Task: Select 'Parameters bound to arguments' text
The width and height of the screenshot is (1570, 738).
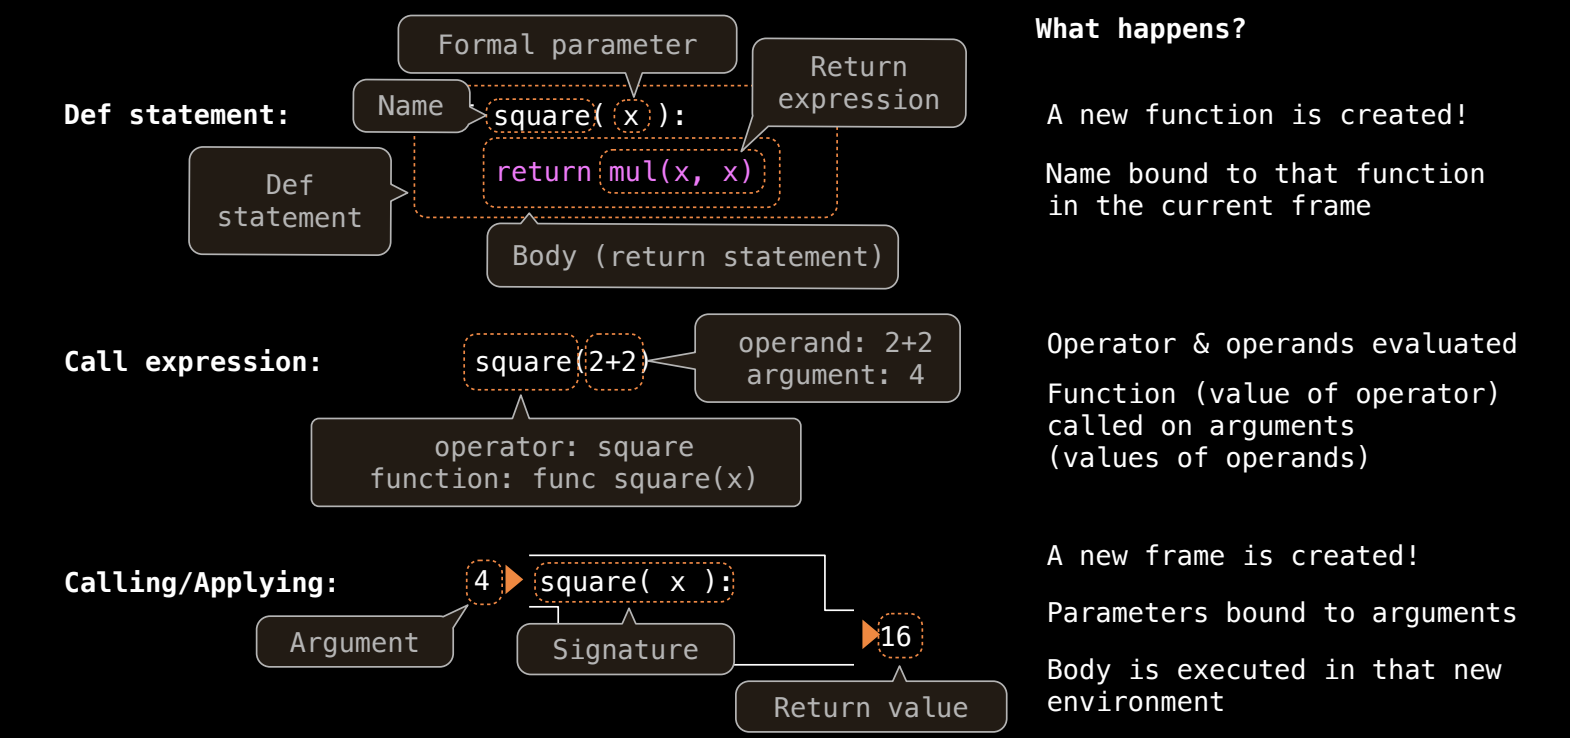Action: pyautogui.click(x=1282, y=613)
